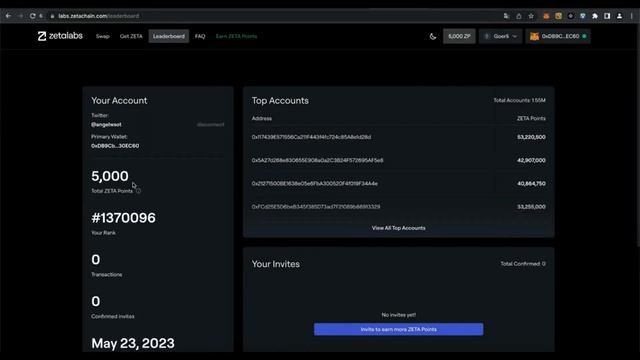Reload the page with the refresh icon
Viewport: 640px width, 360px height.
[x=32, y=16]
